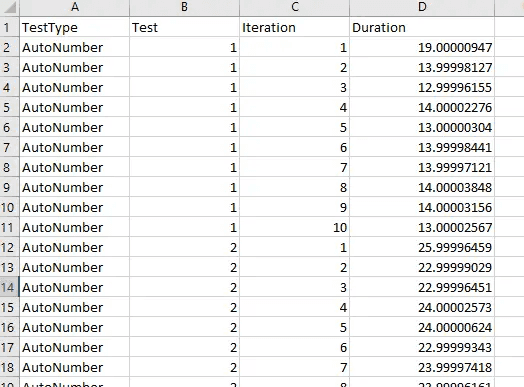The image size is (524, 387).
Task: Select cell with duration 25.9996459
Action: 422,247
